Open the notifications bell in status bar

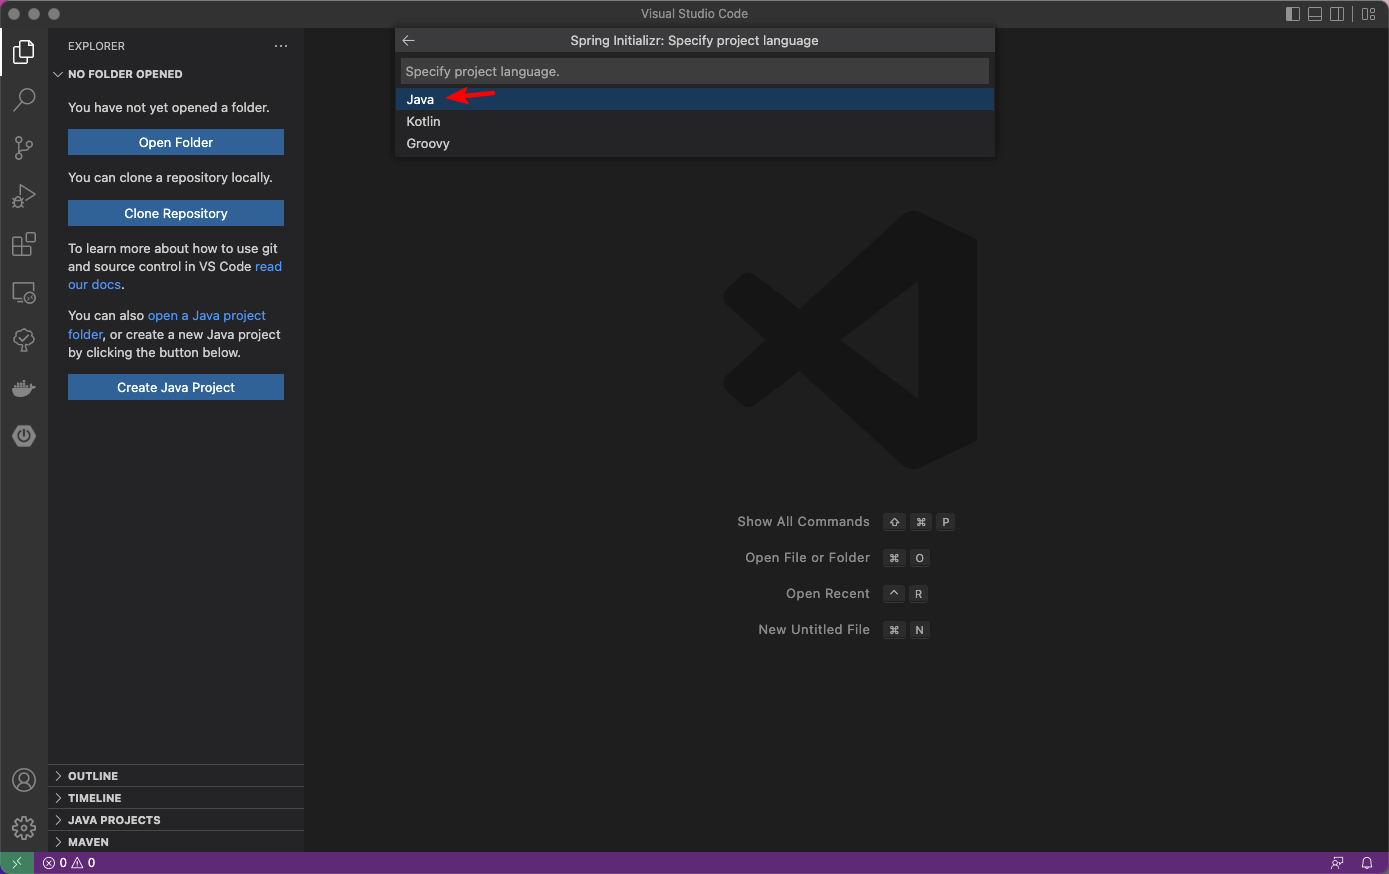[1367, 863]
